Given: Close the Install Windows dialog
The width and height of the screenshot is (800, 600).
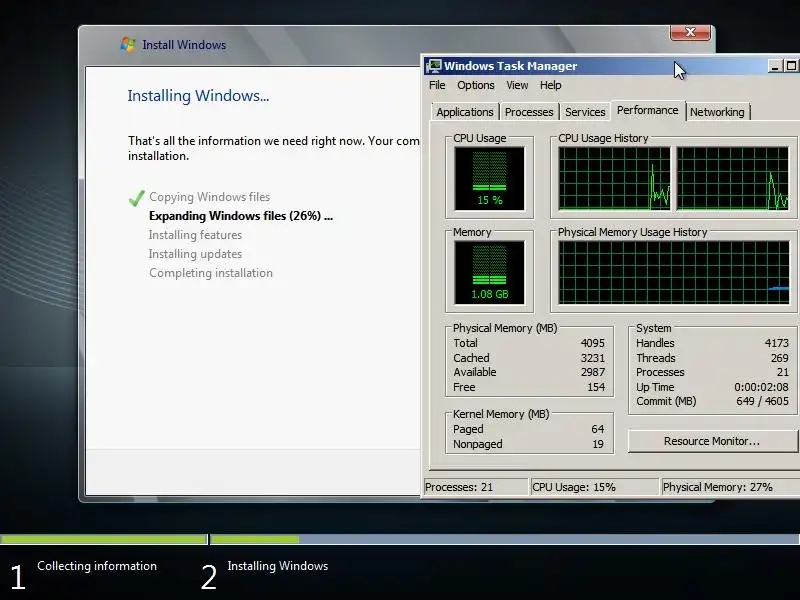Looking at the screenshot, I should click(x=690, y=32).
